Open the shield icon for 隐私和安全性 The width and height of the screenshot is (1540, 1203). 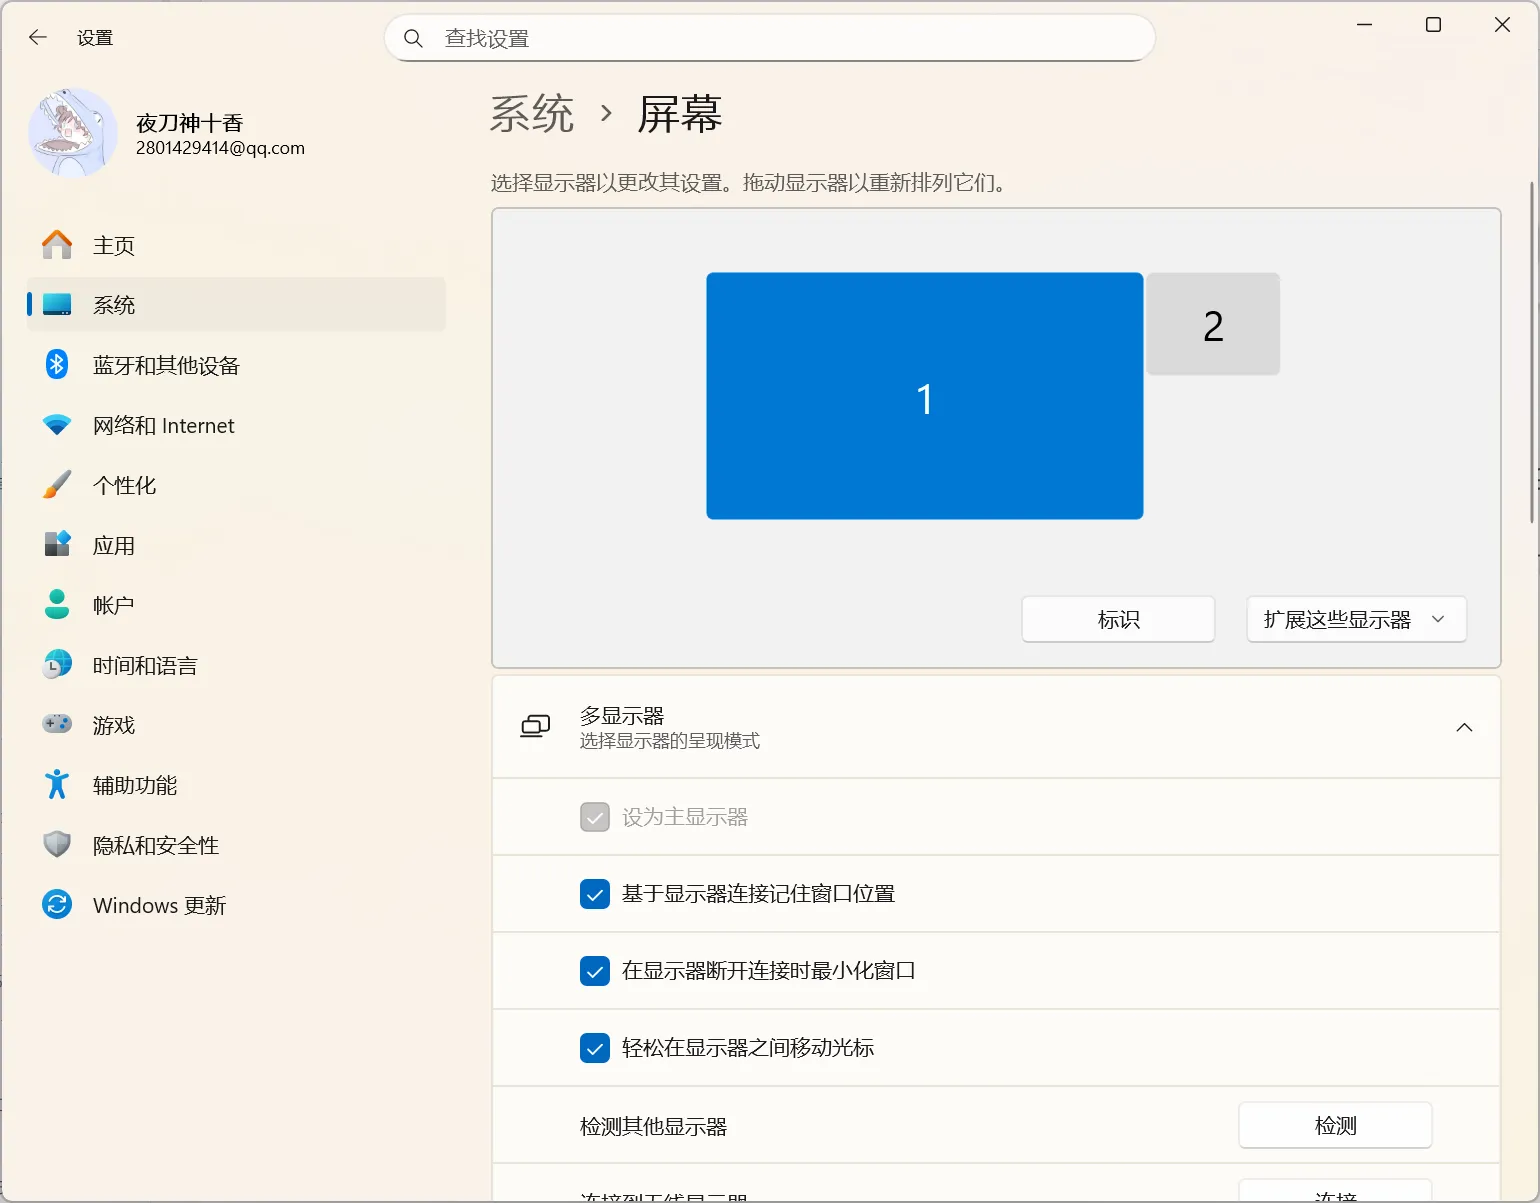(57, 845)
